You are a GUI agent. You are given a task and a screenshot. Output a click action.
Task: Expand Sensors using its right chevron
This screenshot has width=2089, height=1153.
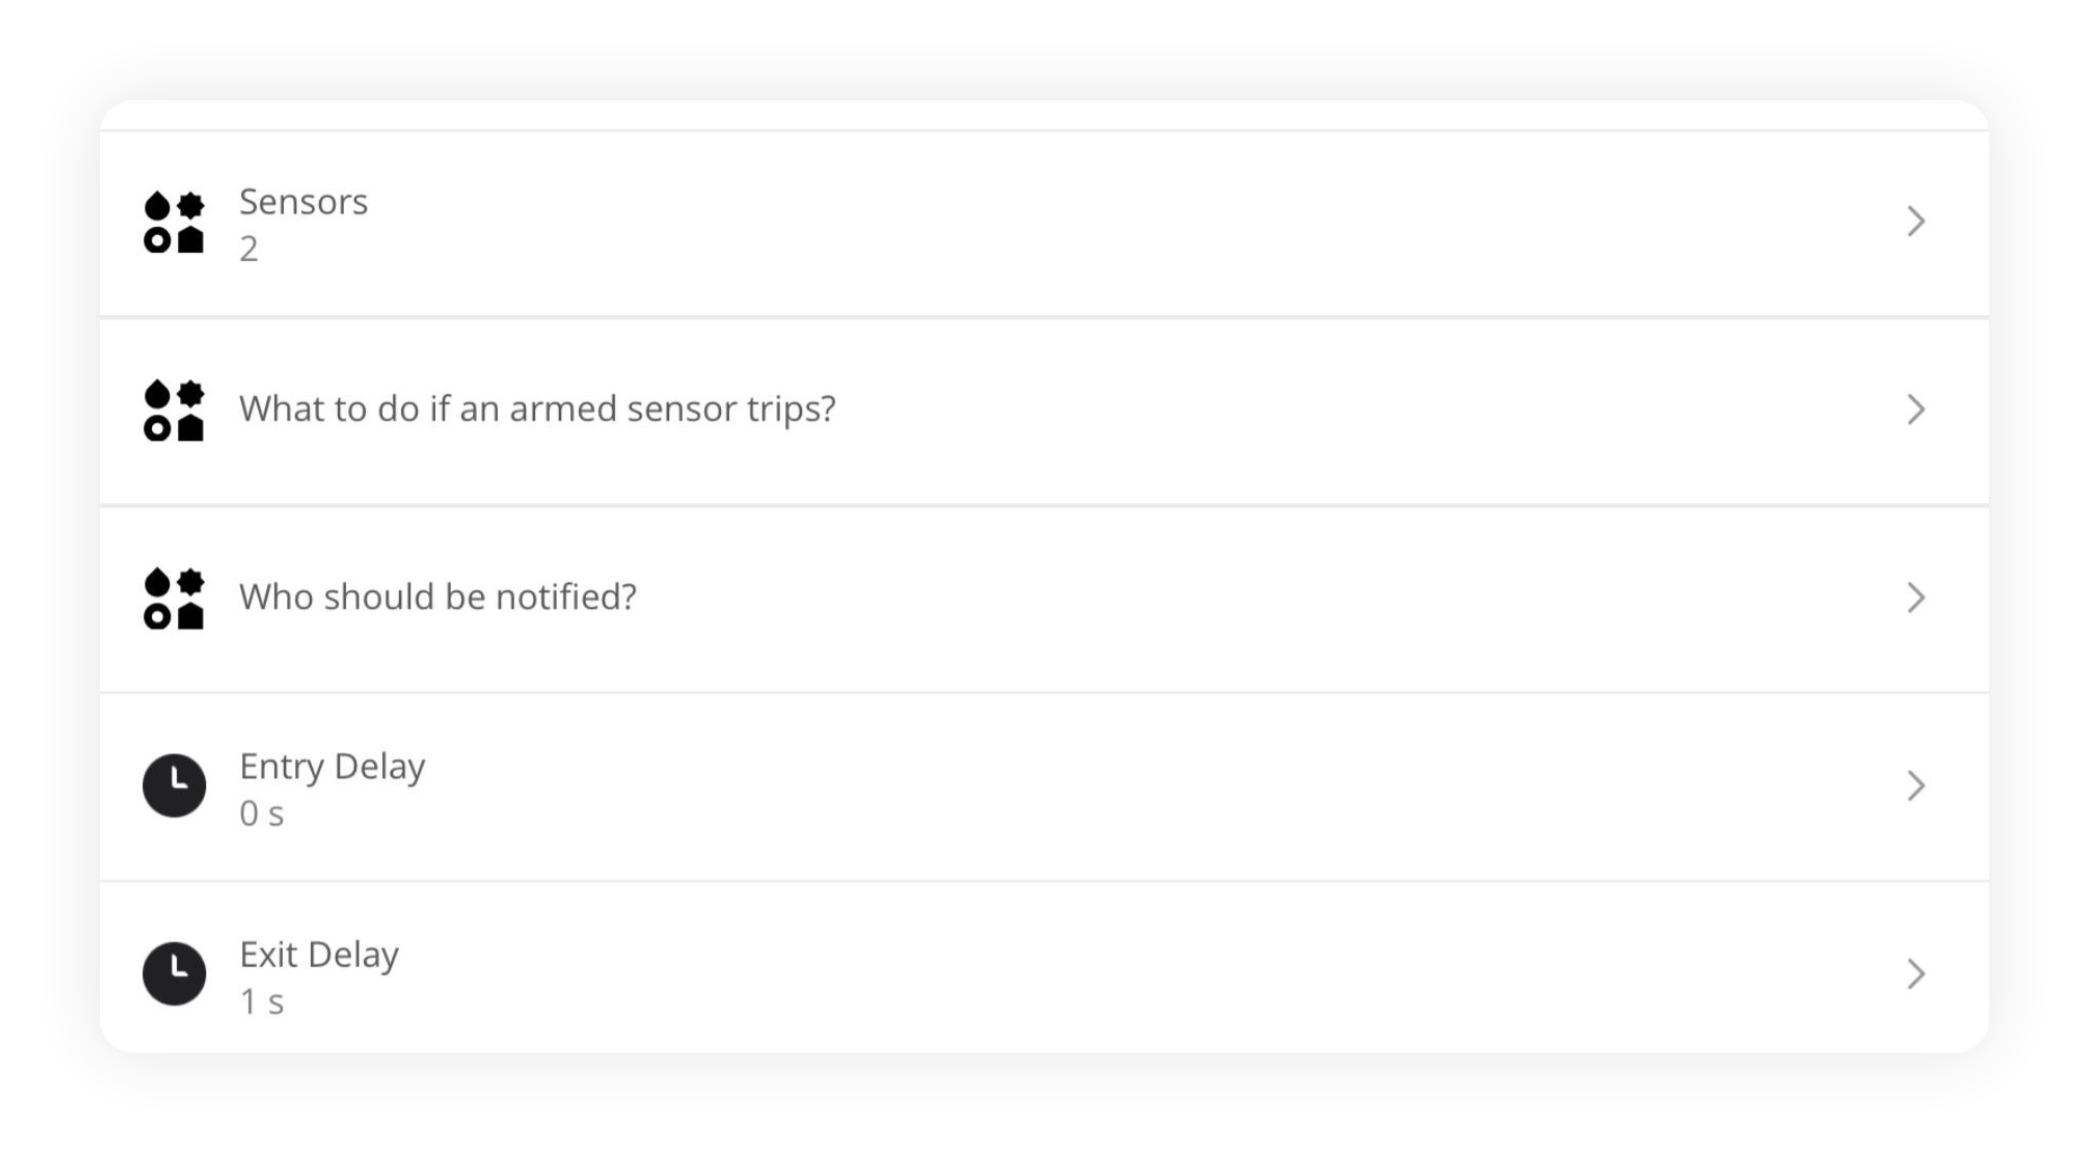[x=1916, y=222]
